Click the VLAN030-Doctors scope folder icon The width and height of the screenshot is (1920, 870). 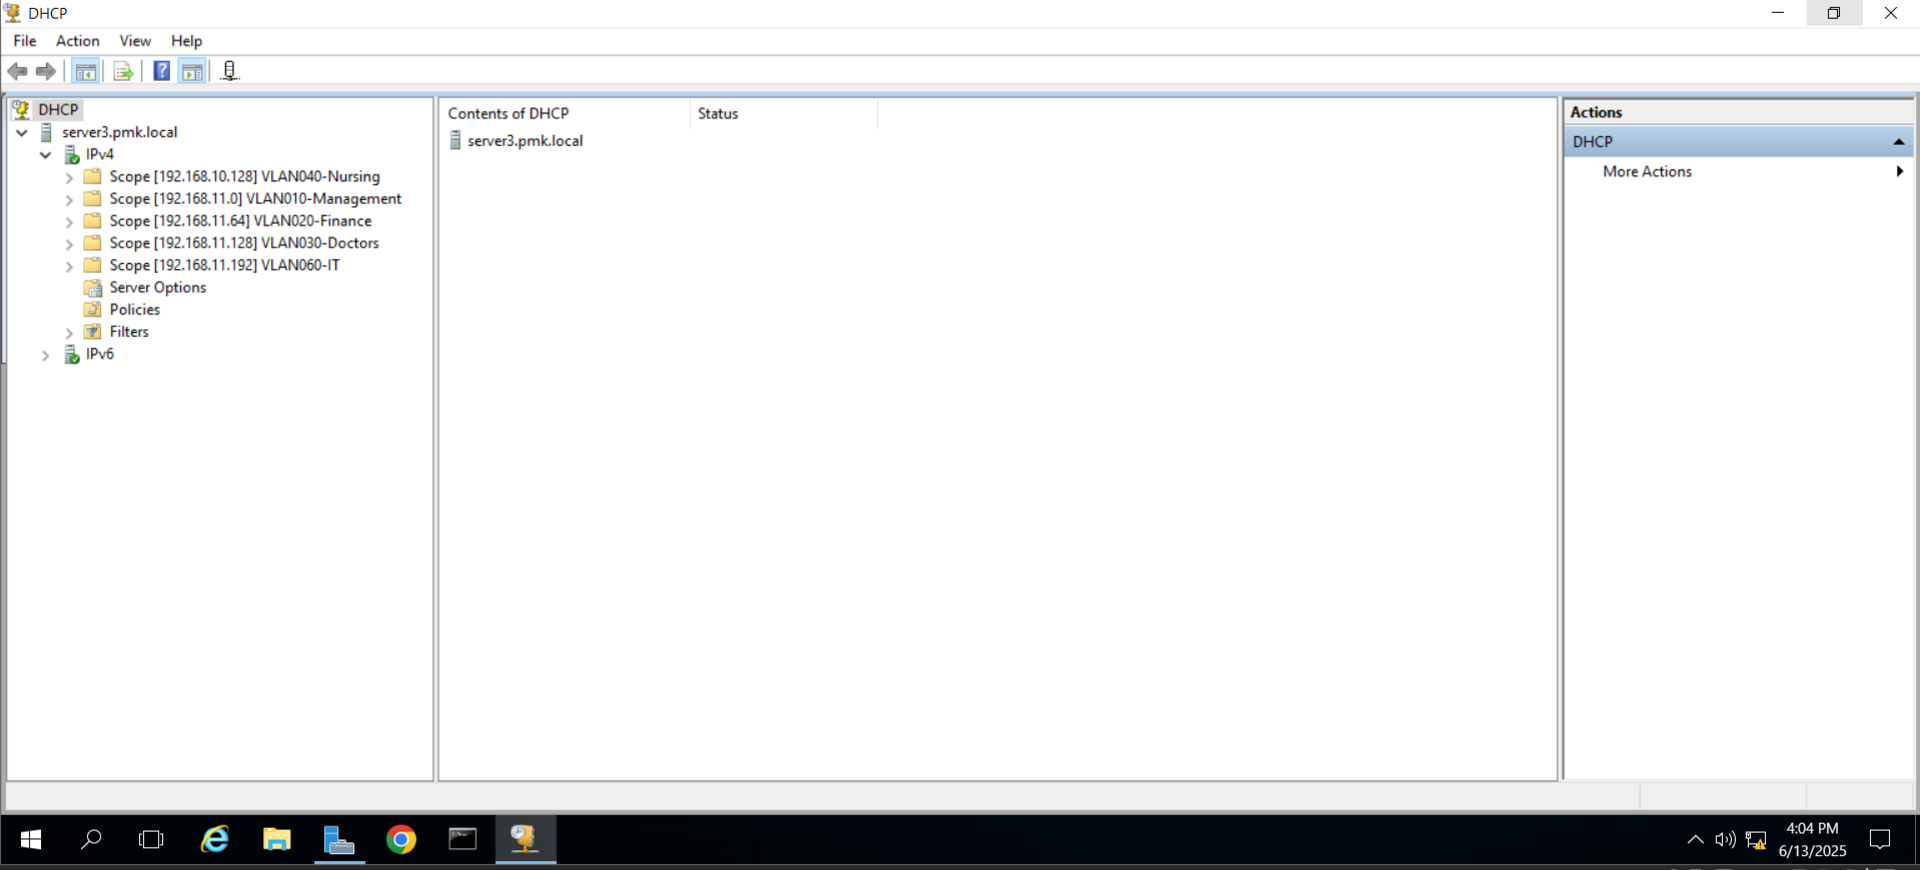(x=93, y=243)
